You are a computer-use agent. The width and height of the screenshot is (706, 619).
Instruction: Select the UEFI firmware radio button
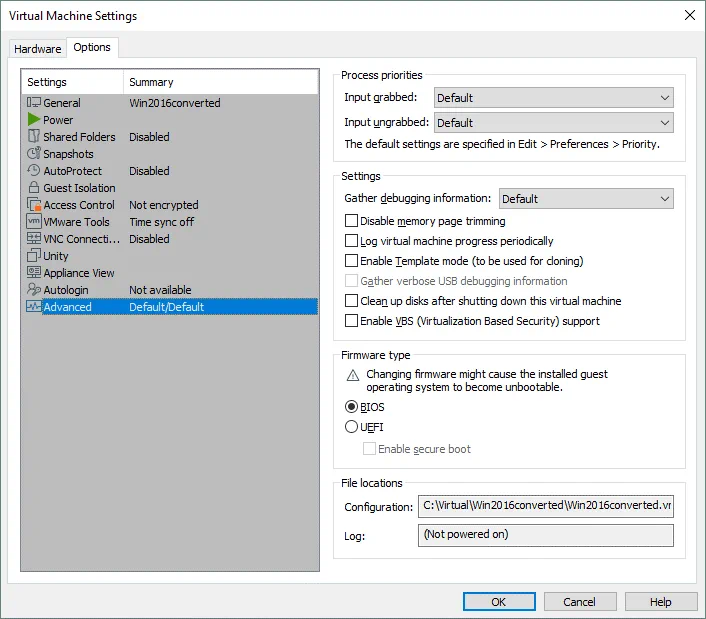[x=351, y=427]
